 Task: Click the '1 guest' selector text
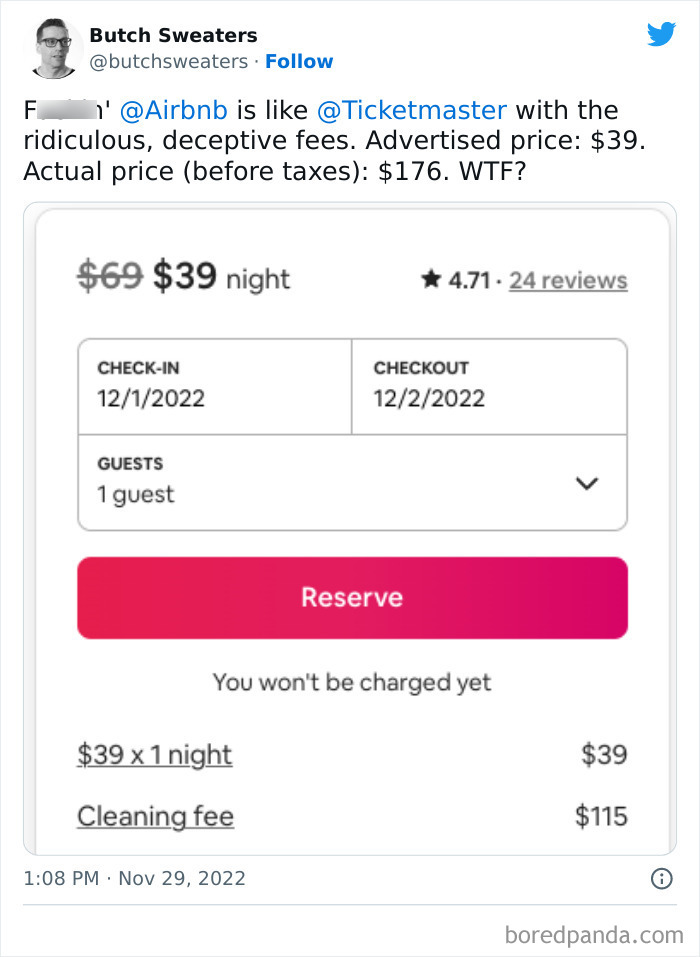136,494
